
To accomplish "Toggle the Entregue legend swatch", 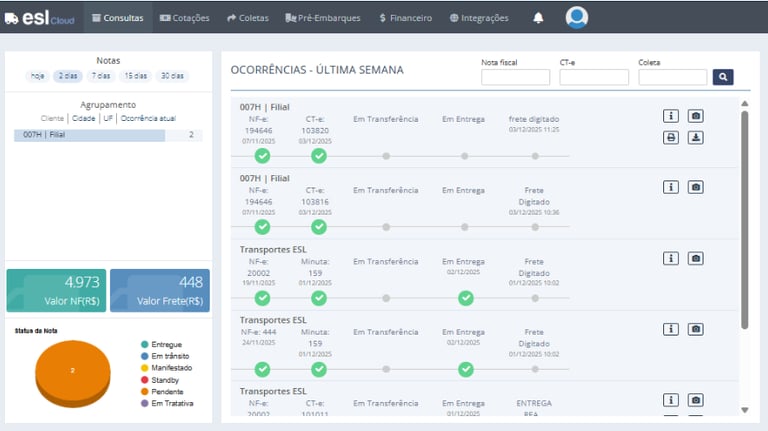I will coord(144,344).
